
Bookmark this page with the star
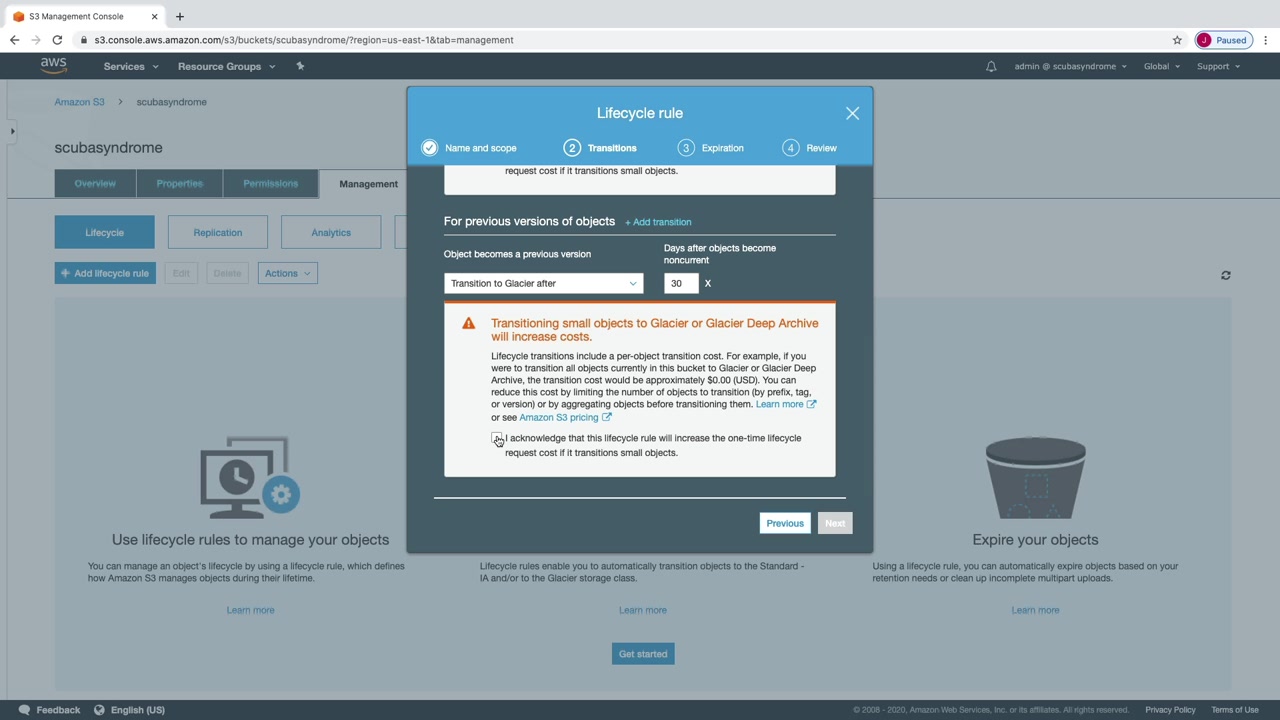tap(1177, 40)
